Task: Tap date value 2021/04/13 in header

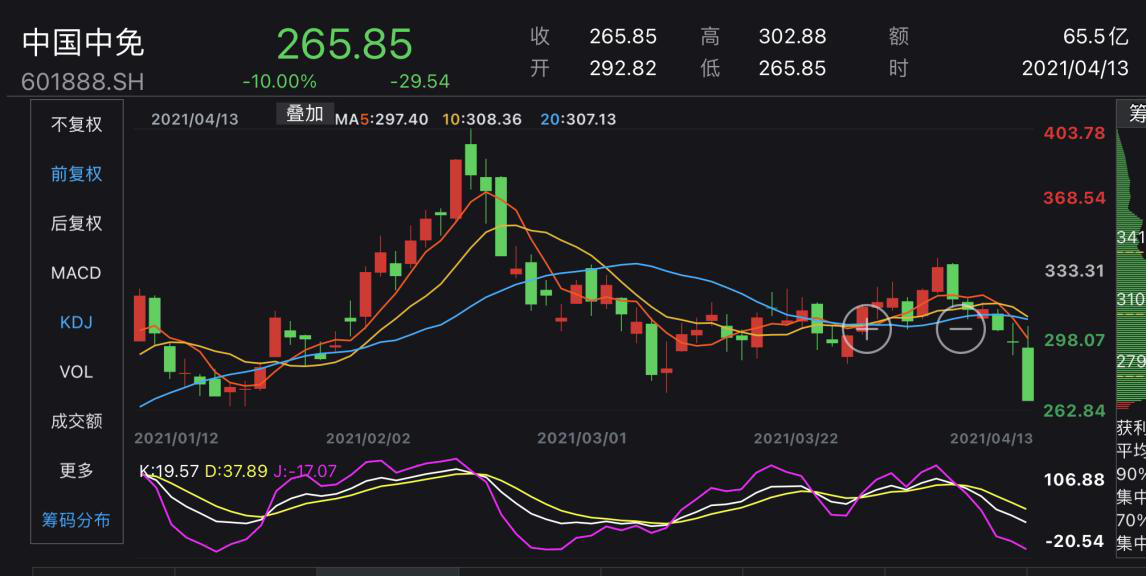Action: (1075, 69)
